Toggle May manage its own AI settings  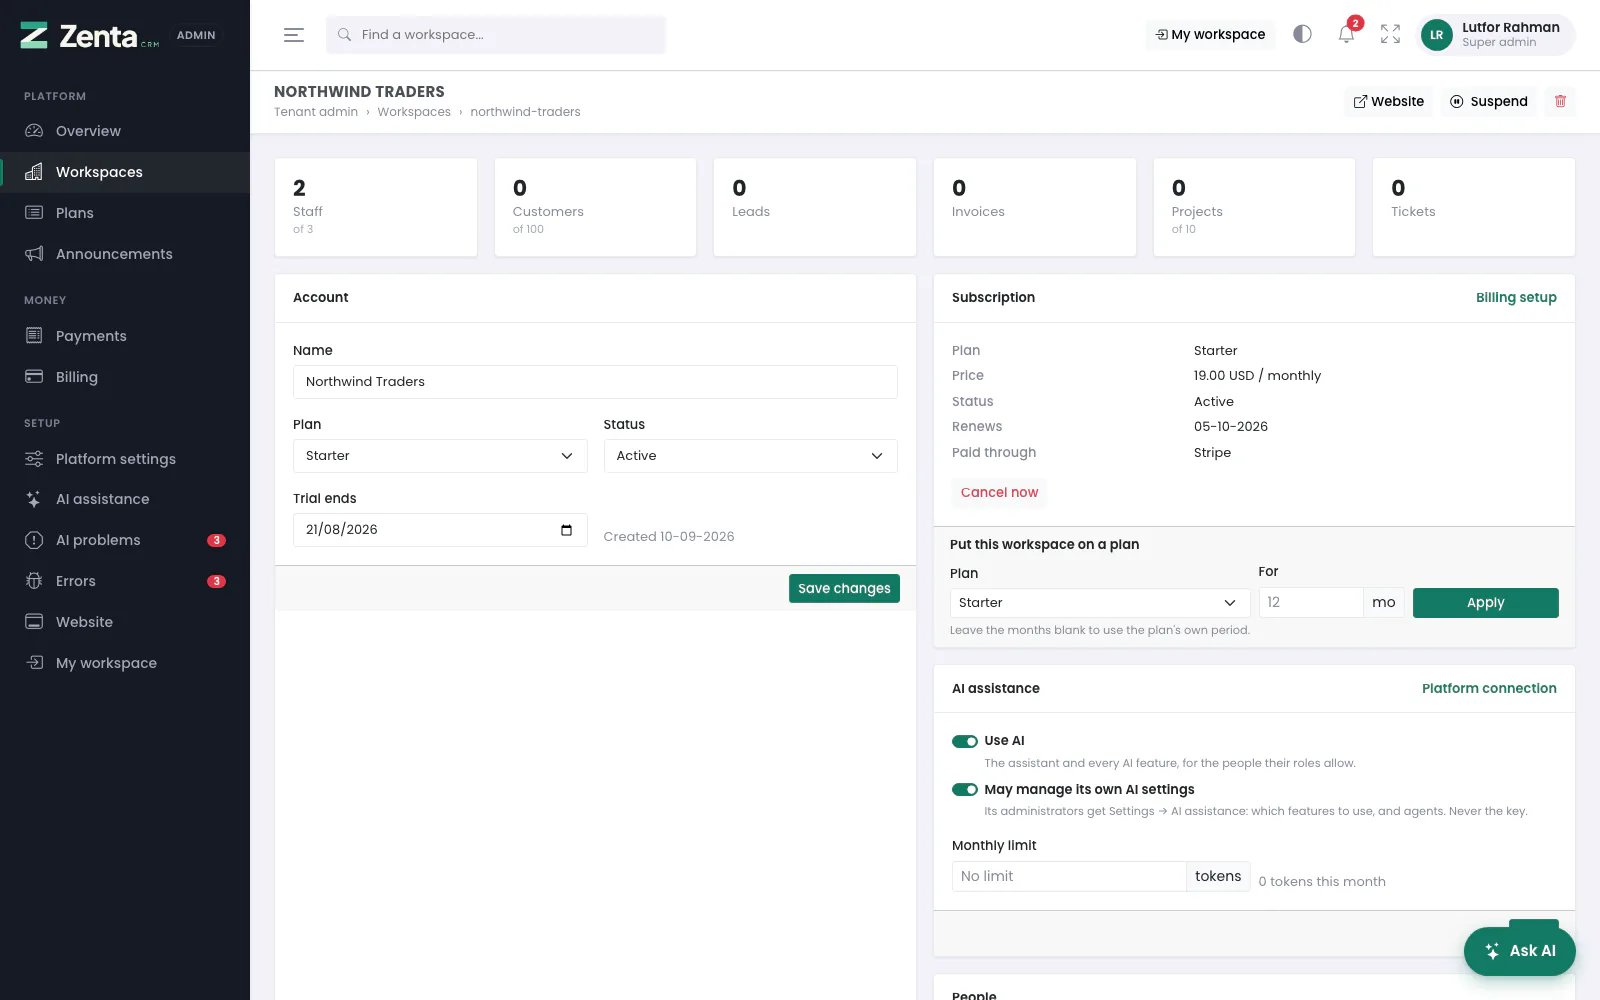pyautogui.click(x=965, y=790)
